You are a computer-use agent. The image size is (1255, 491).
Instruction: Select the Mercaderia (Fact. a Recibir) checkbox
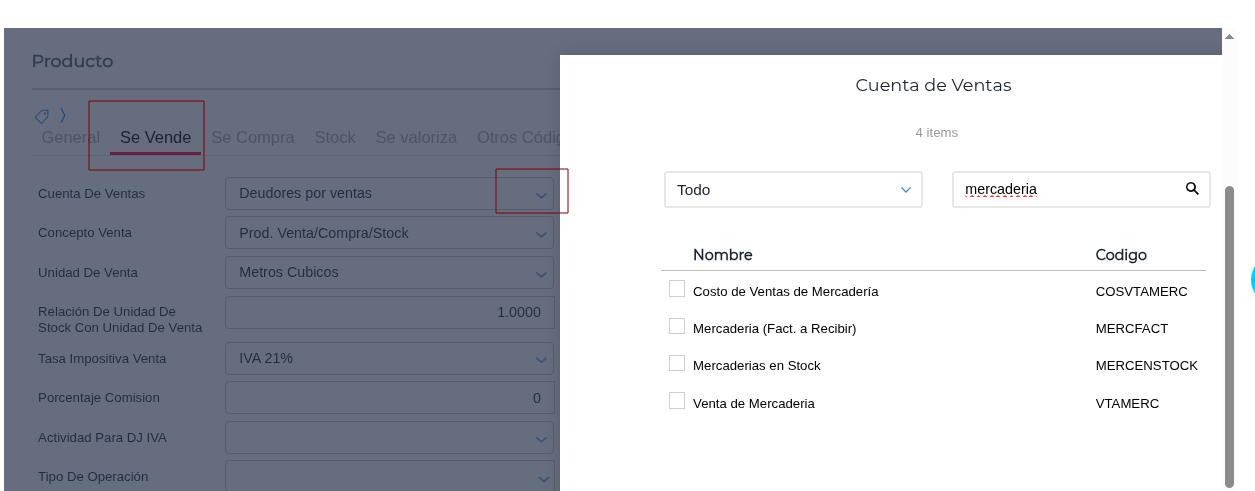point(677,326)
